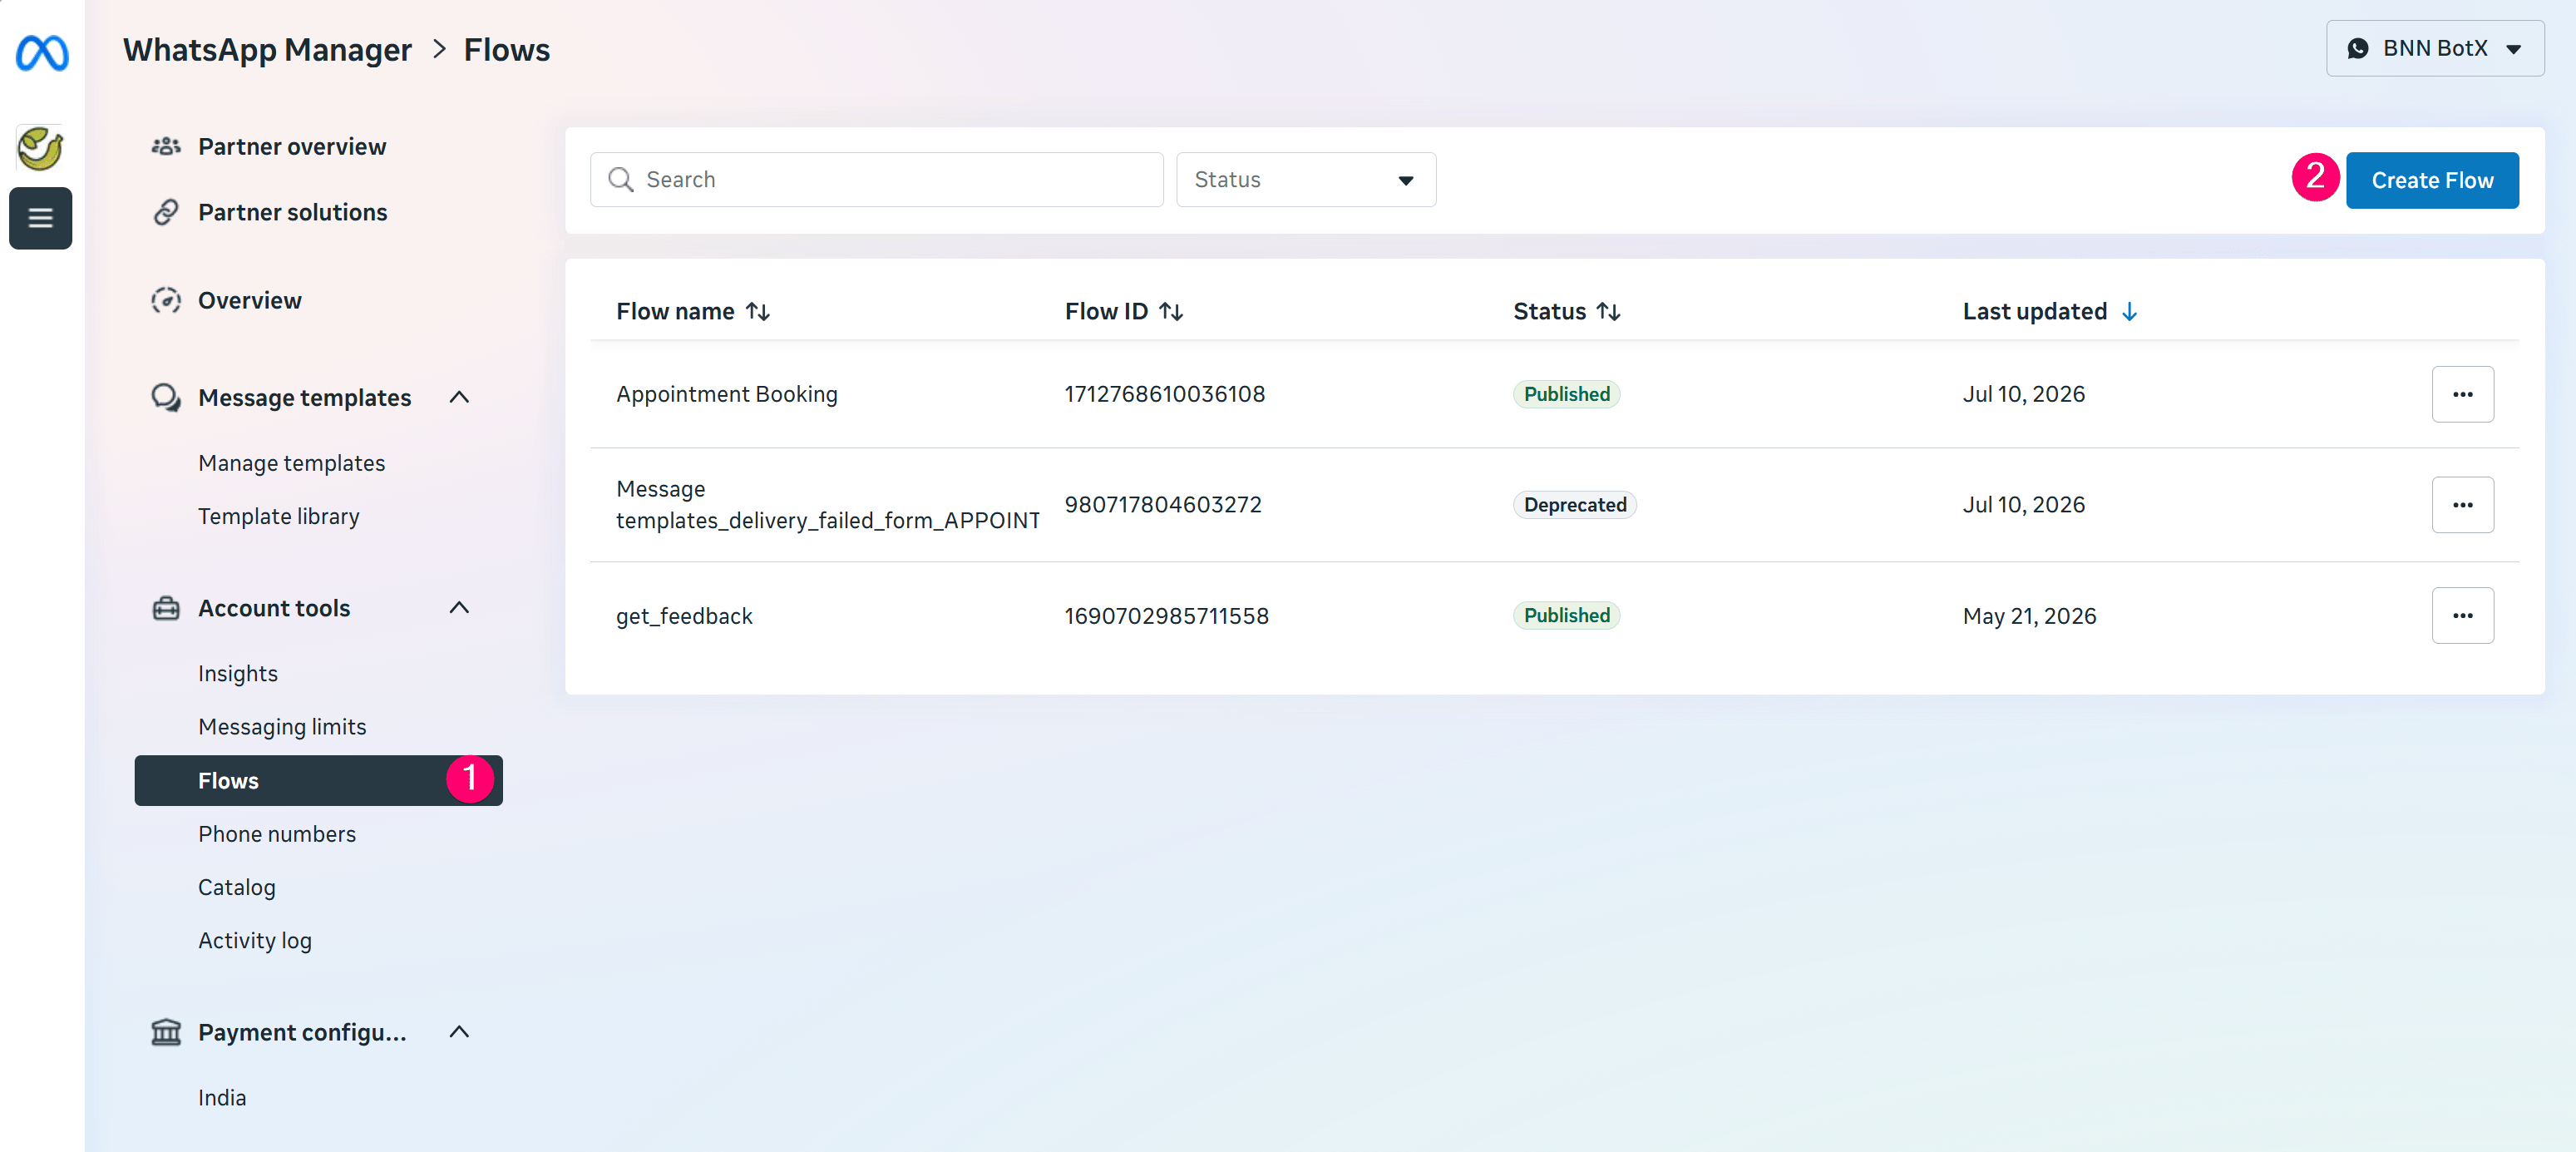Open the Status filter dropdown
The width and height of the screenshot is (2576, 1152).
tap(1306, 180)
